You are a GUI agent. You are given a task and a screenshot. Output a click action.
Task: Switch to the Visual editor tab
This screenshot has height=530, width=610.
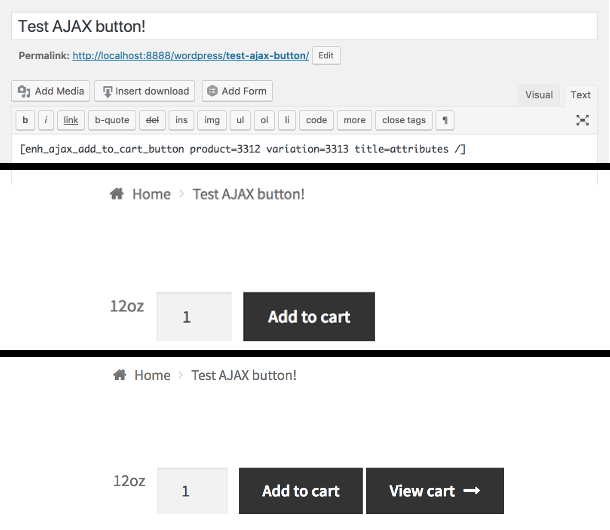[x=539, y=95]
